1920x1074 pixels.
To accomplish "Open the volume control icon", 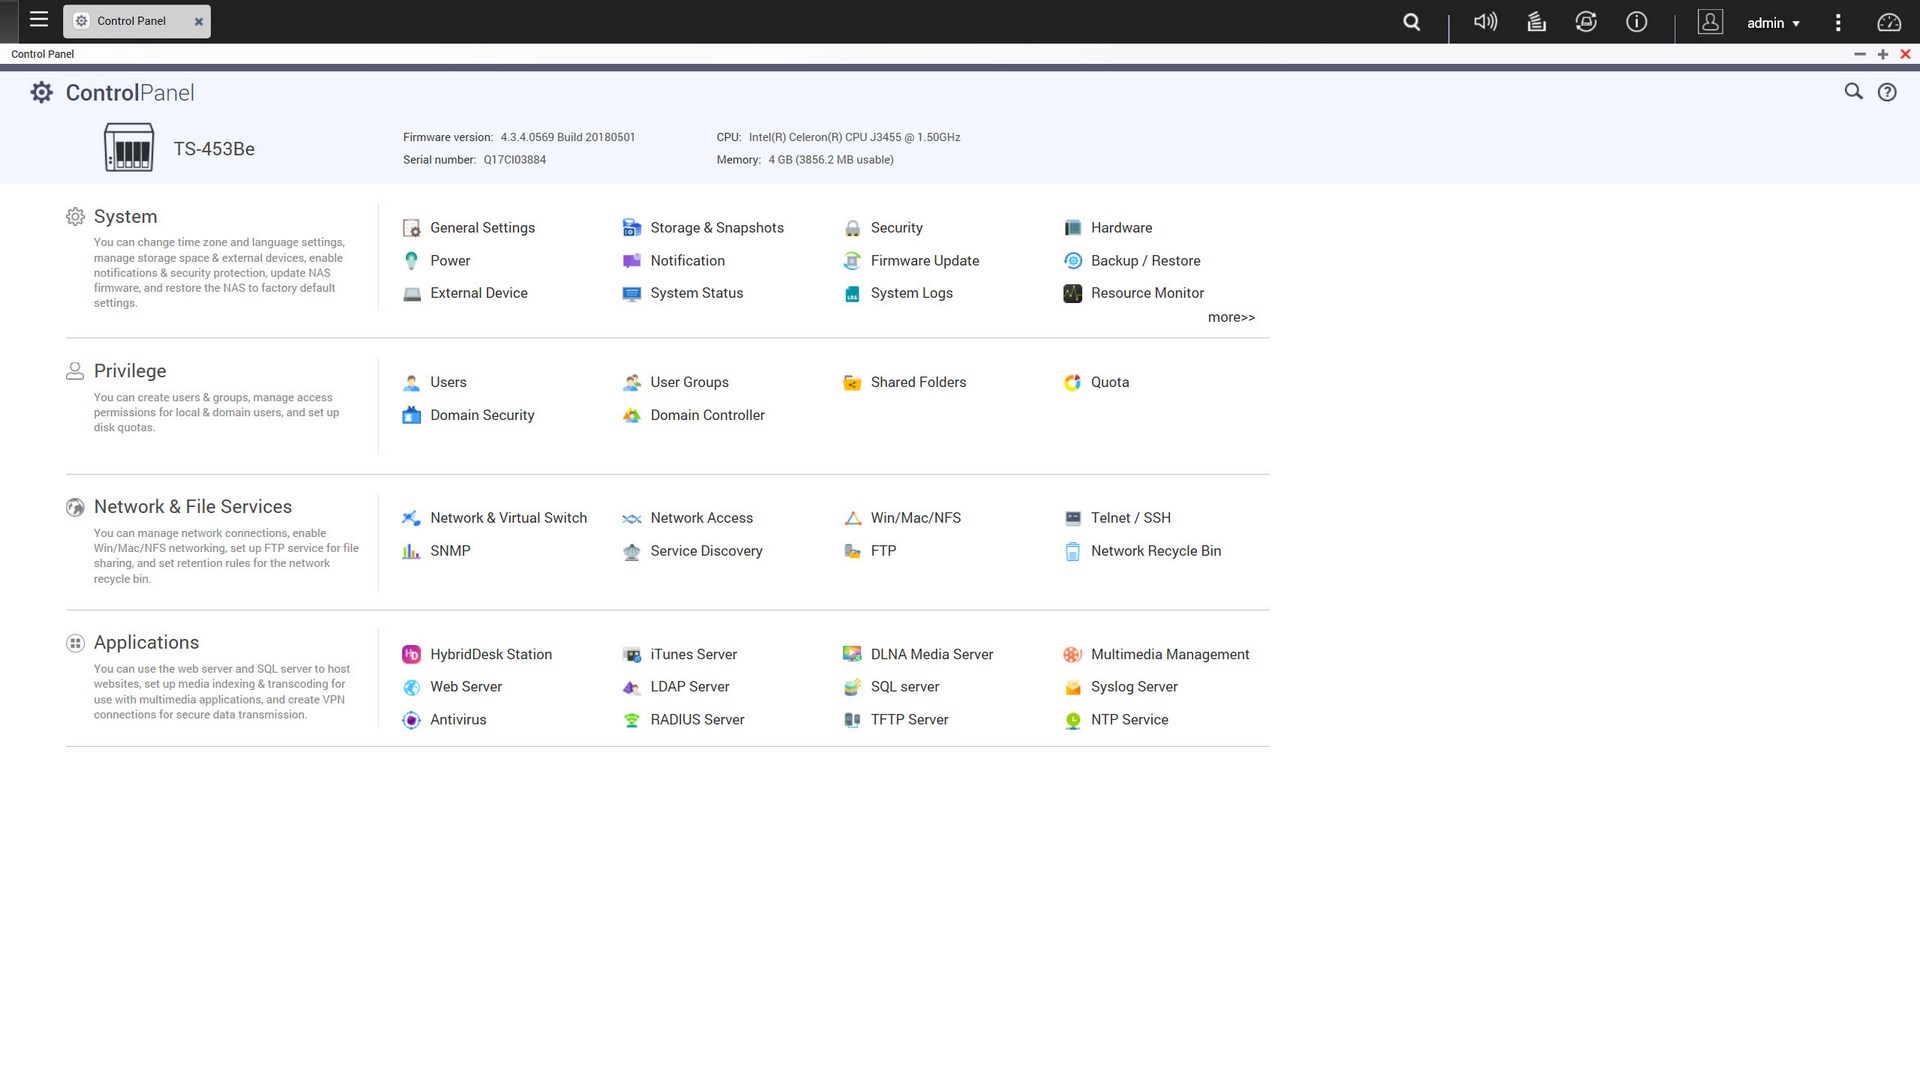I will [x=1485, y=22].
